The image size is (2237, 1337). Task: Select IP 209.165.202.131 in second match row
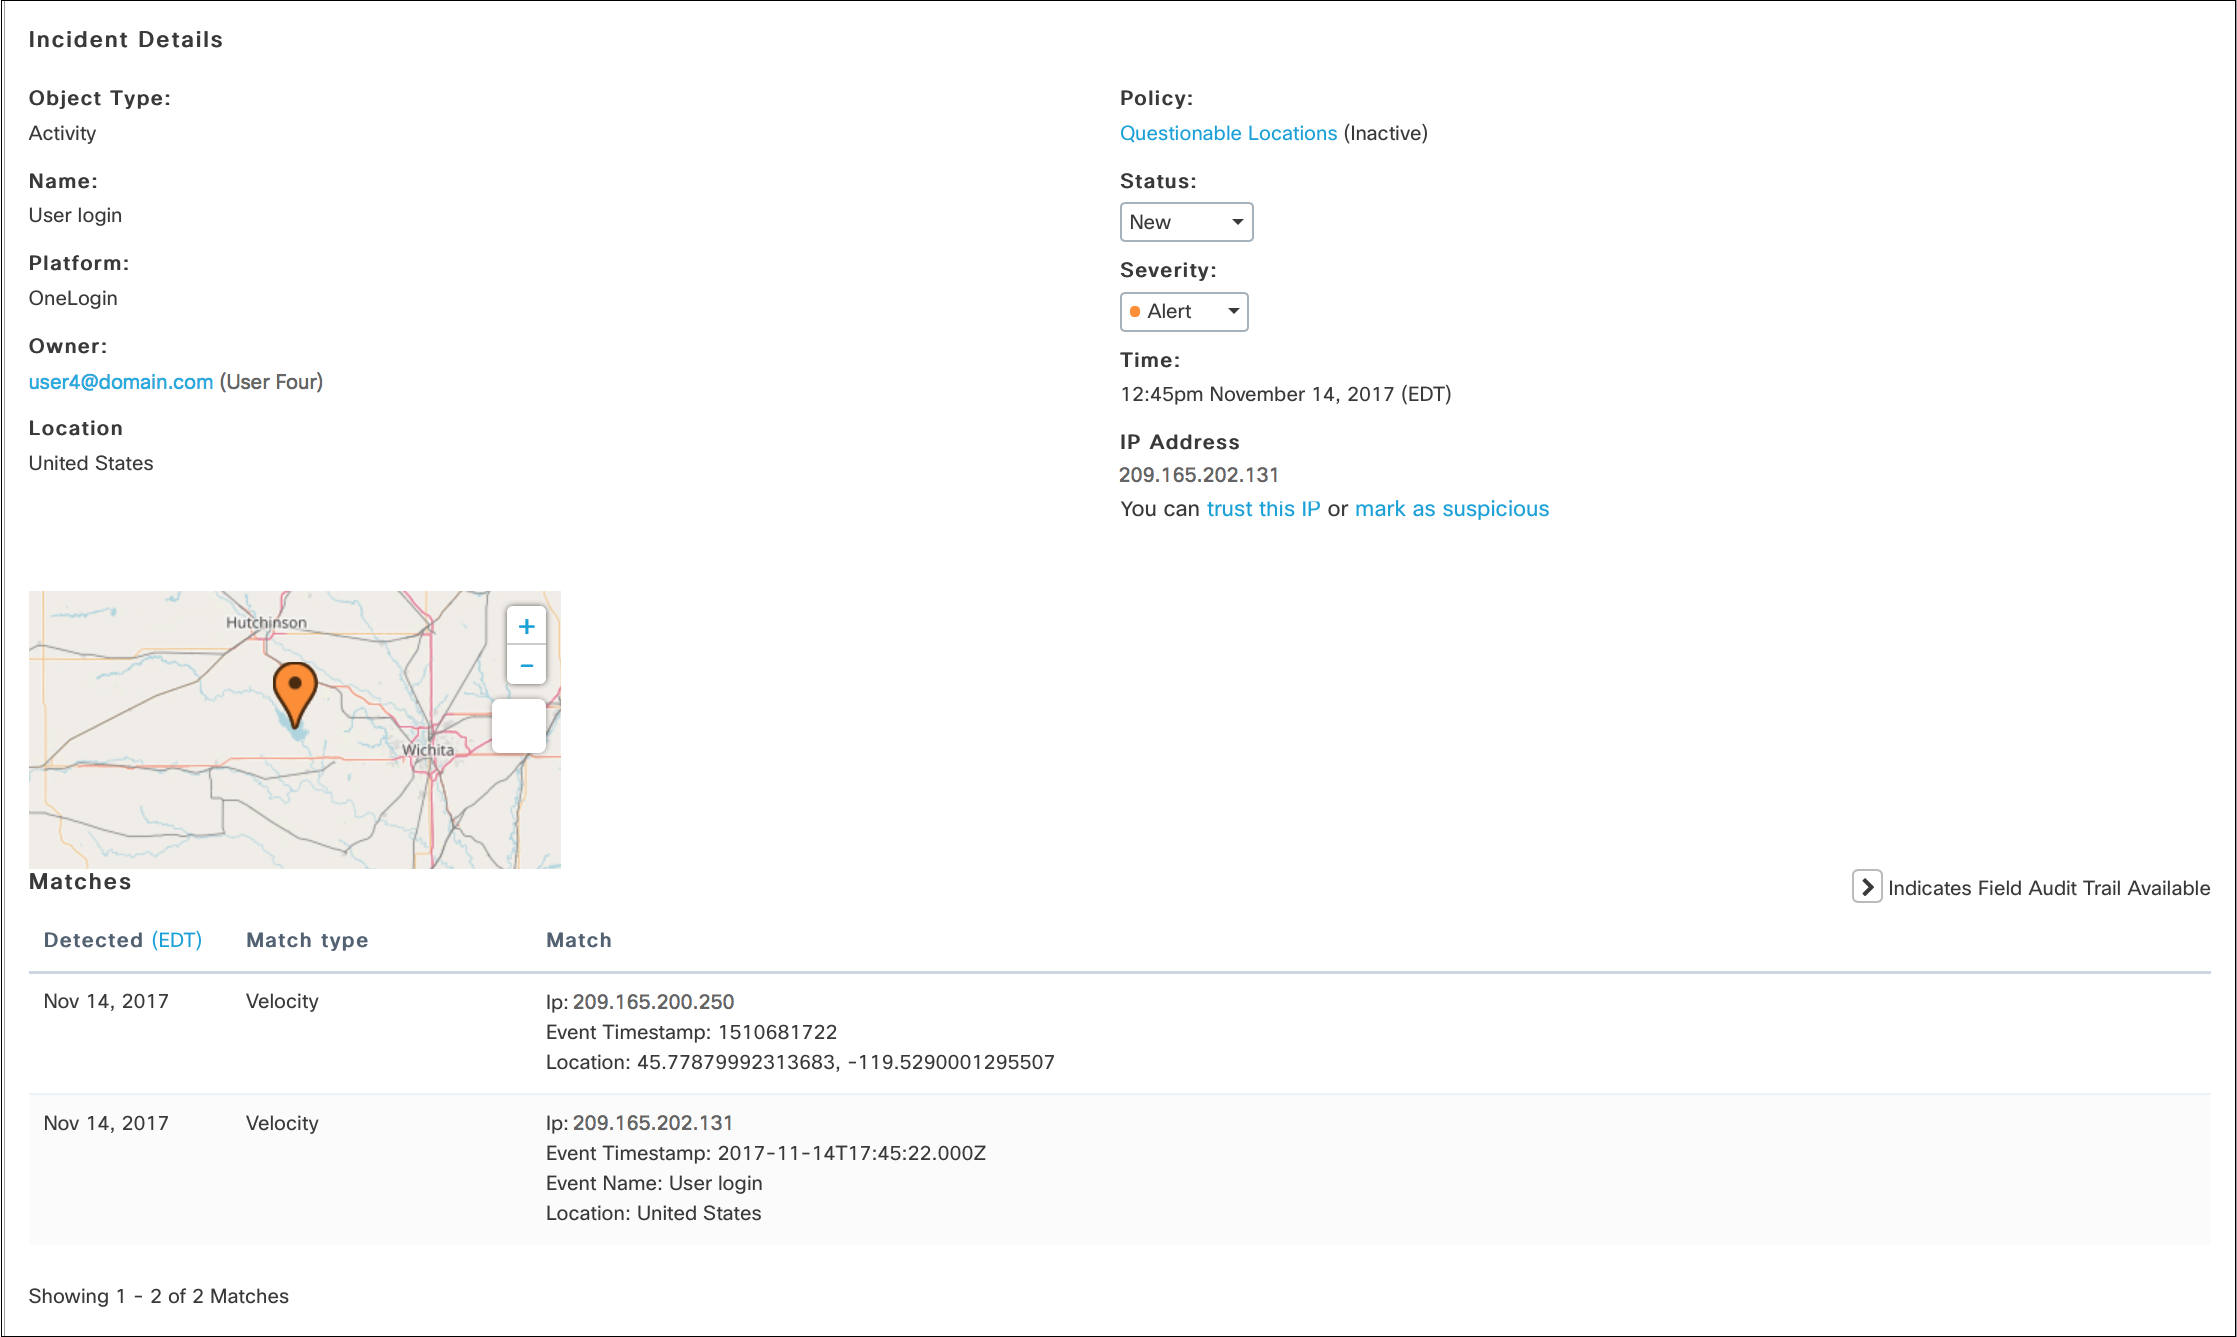[x=652, y=1123]
